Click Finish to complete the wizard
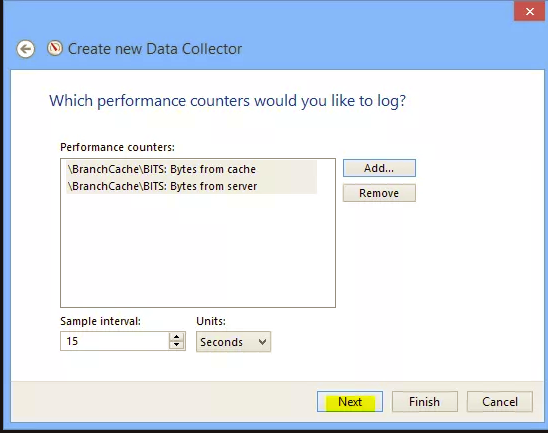Image resolution: width=548 pixels, height=433 pixels. (425, 402)
